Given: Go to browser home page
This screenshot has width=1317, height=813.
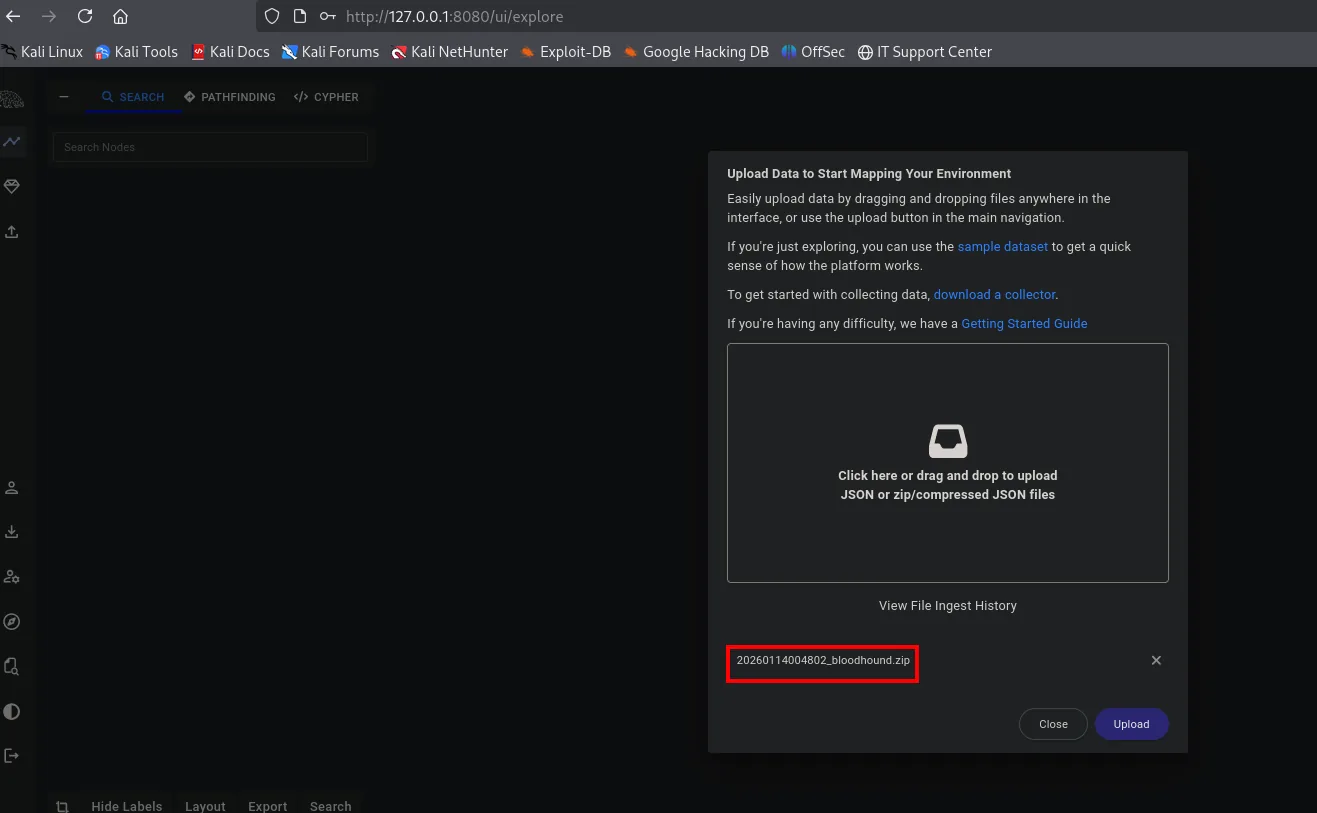Looking at the screenshot, I should coord(120,16).
